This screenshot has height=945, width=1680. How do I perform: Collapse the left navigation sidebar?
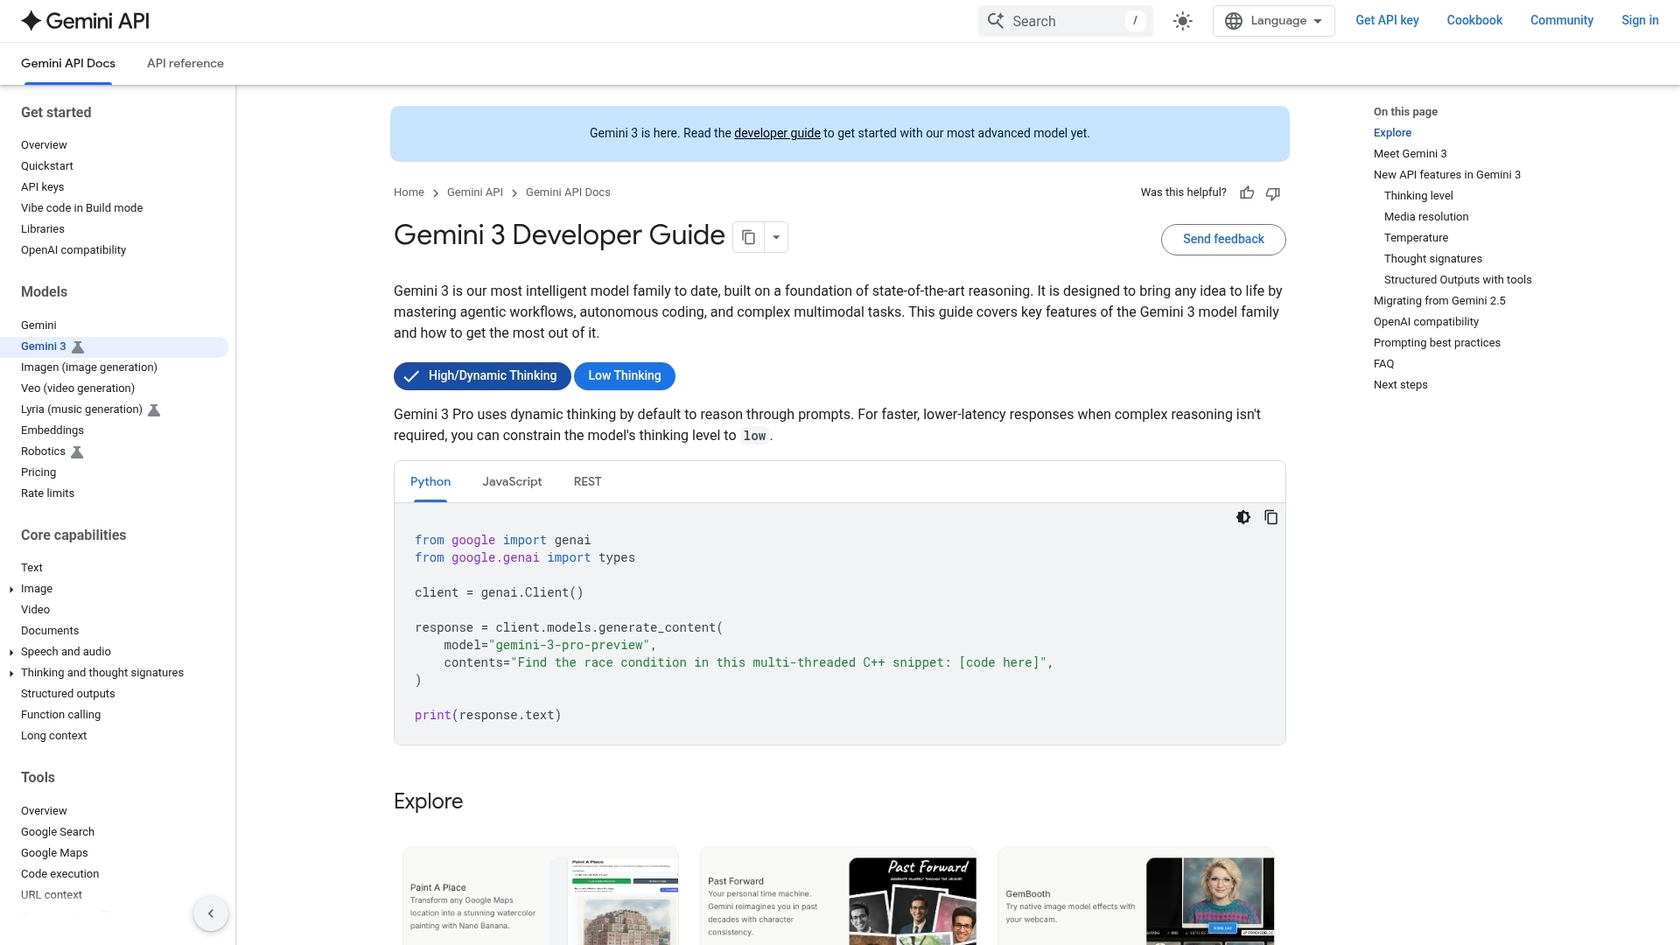[211, 913]
